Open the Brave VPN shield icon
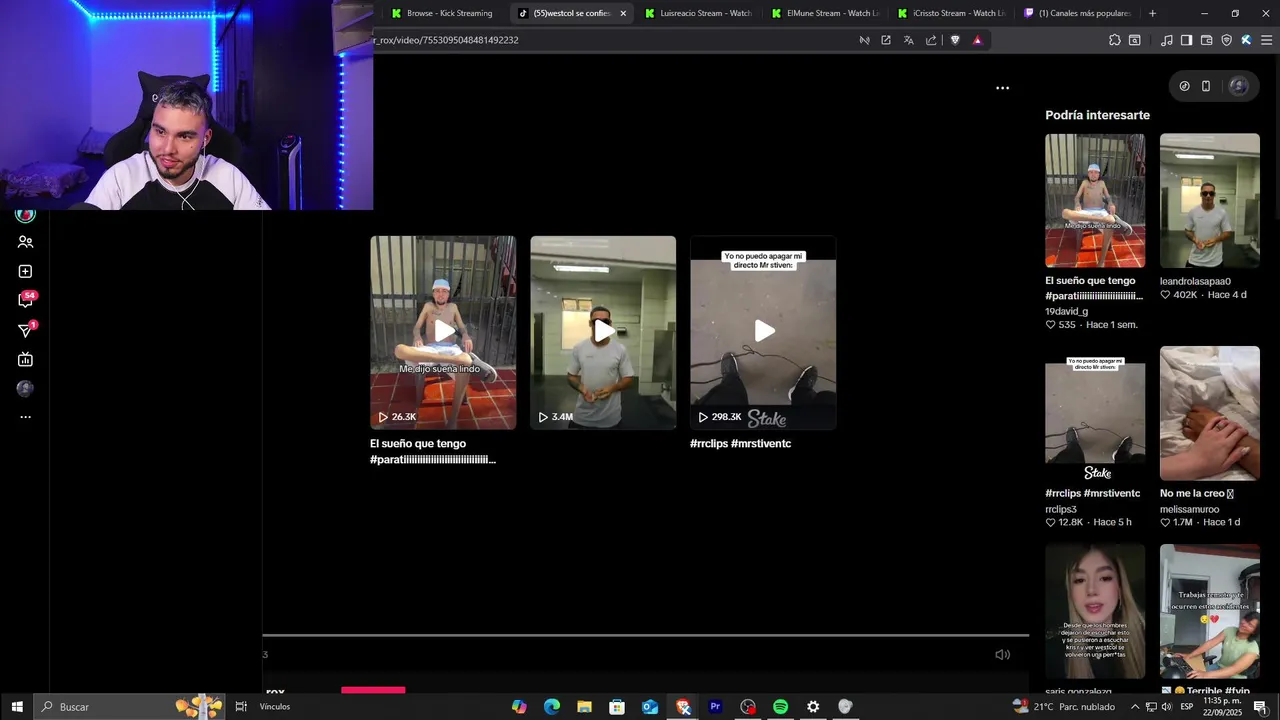 (1226, 40)
